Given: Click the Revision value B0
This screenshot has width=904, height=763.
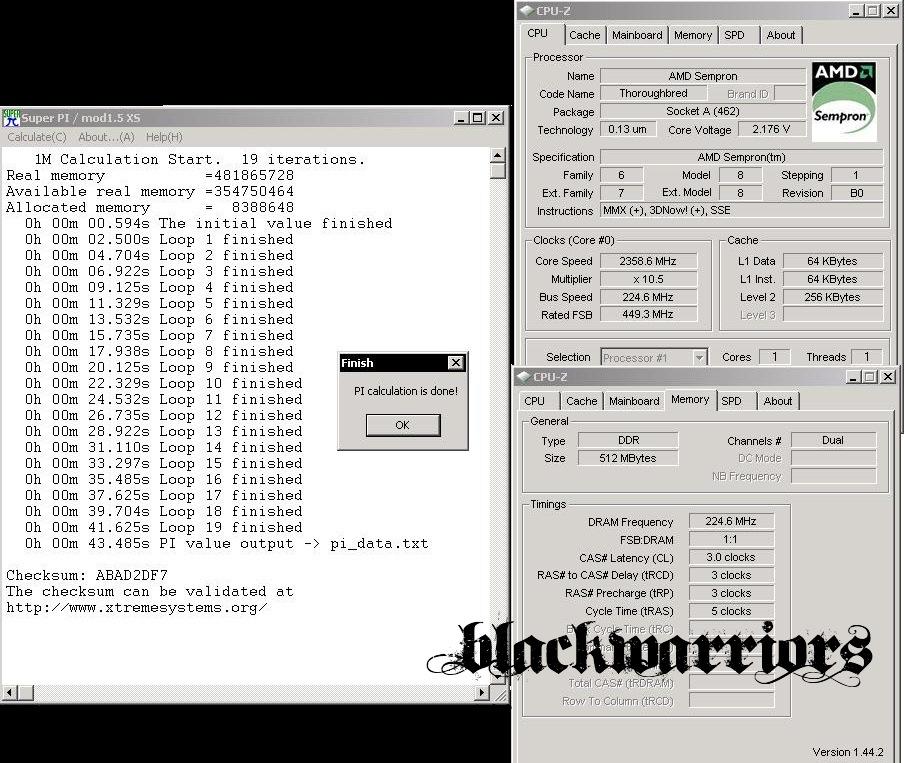Looking at the screenshot, I should [857, 193].
